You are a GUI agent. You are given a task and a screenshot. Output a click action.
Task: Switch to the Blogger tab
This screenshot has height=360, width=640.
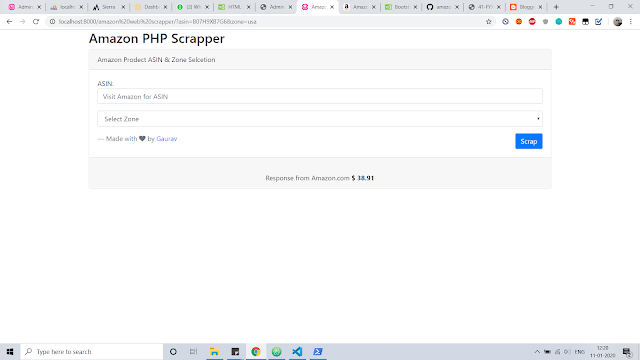[x=526, y=7]
